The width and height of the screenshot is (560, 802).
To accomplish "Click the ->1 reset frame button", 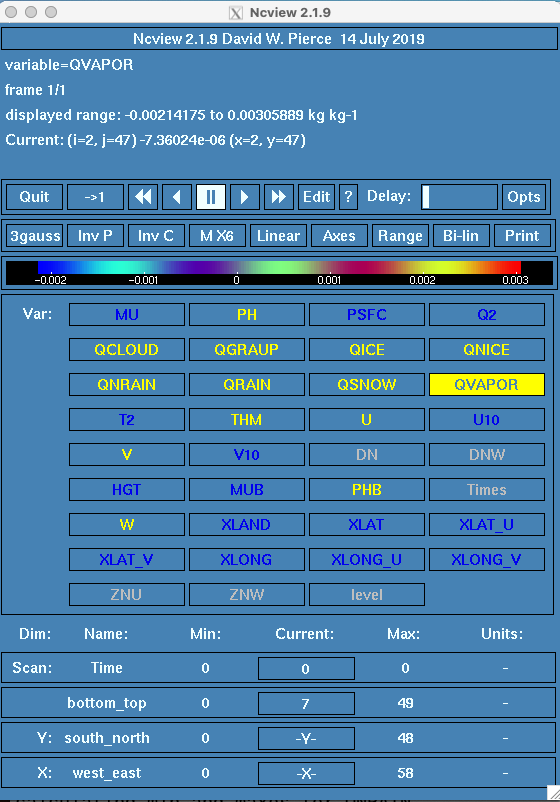I will point(95,197).
